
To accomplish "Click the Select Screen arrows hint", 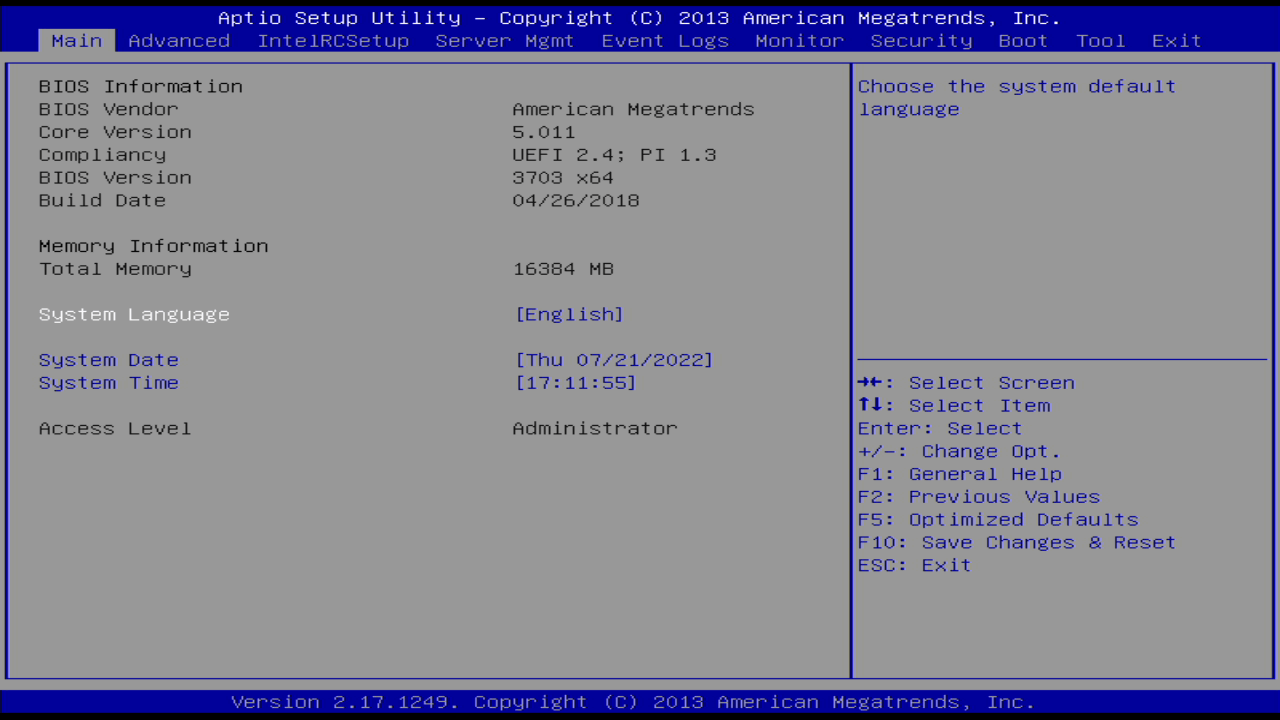I will tap(966, 383).
